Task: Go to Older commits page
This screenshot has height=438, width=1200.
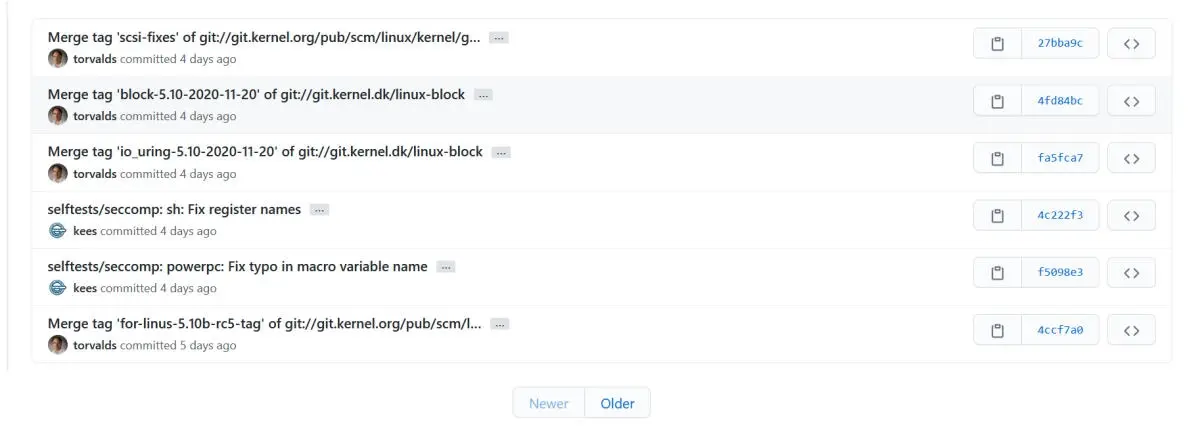Action: 617,403
